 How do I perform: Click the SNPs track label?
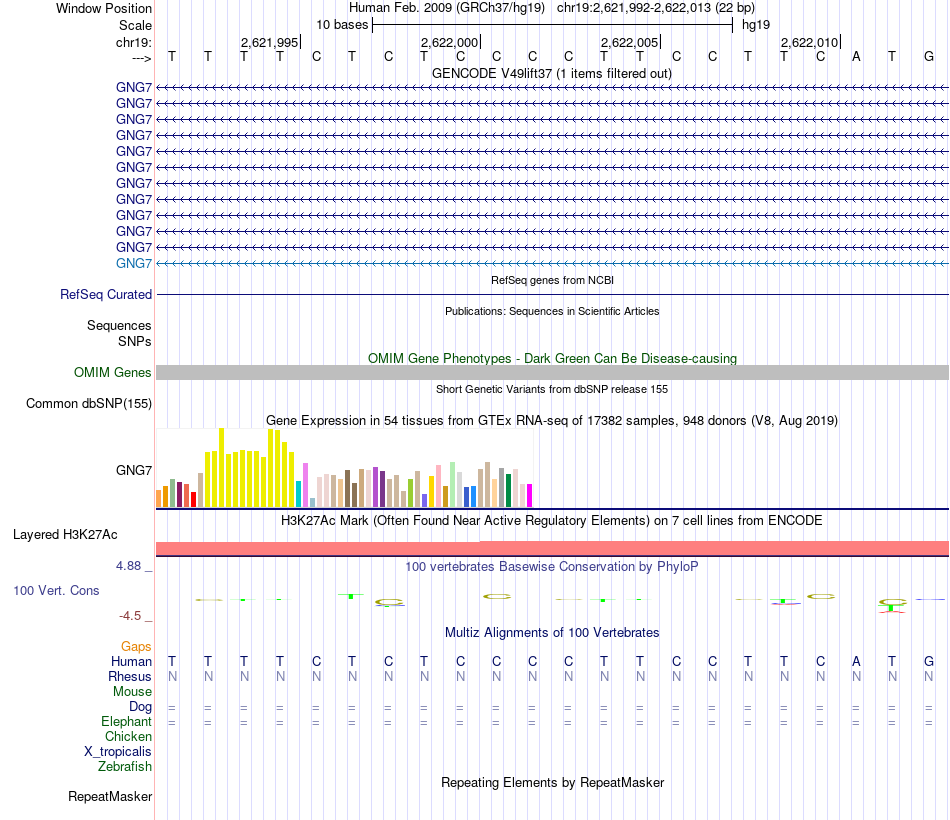pos(135,341)
